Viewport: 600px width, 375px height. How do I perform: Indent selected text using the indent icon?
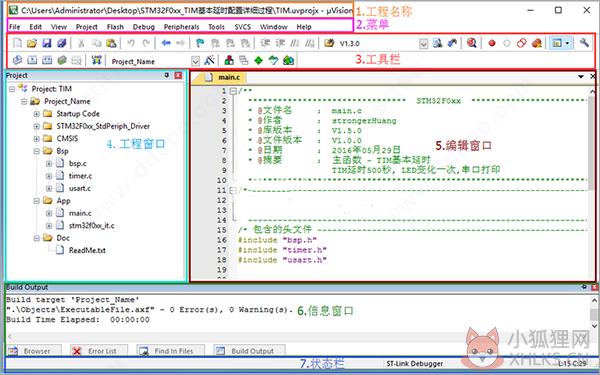(265, 43)
